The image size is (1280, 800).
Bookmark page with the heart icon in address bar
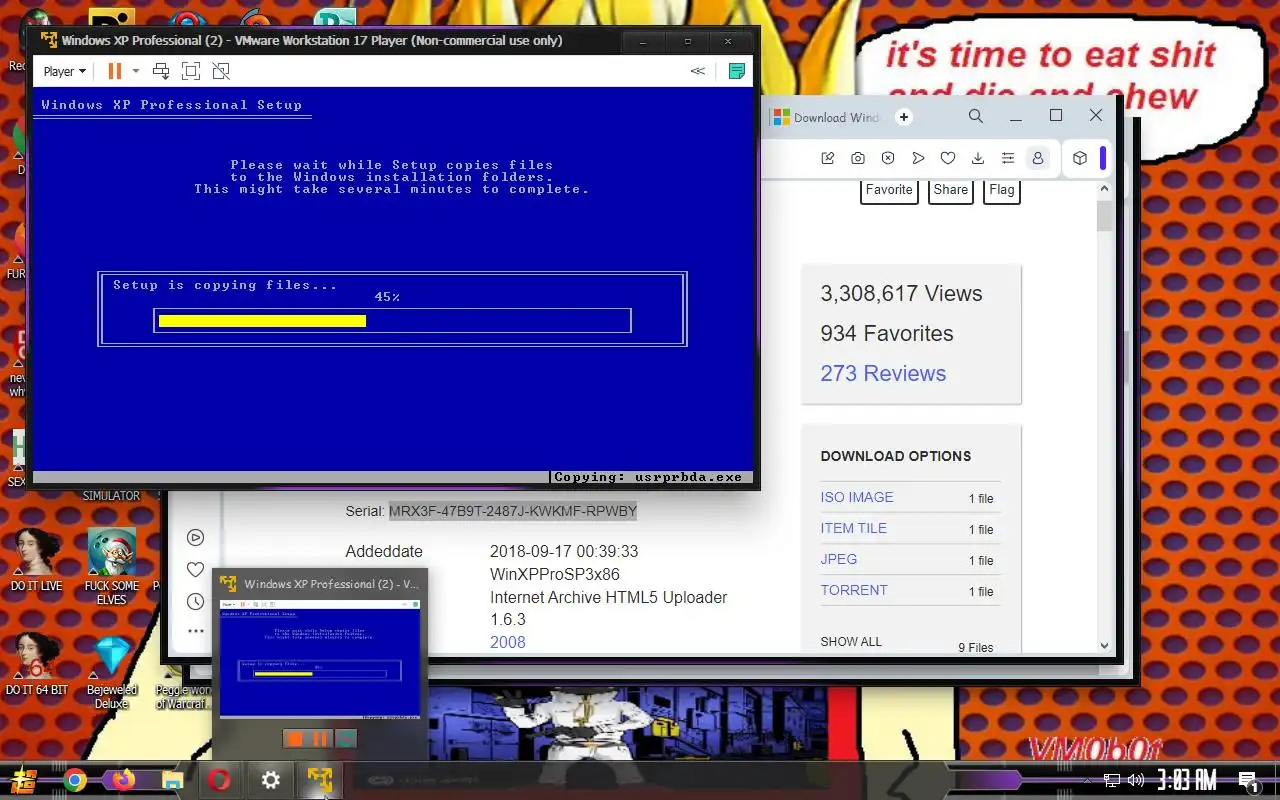948,158
